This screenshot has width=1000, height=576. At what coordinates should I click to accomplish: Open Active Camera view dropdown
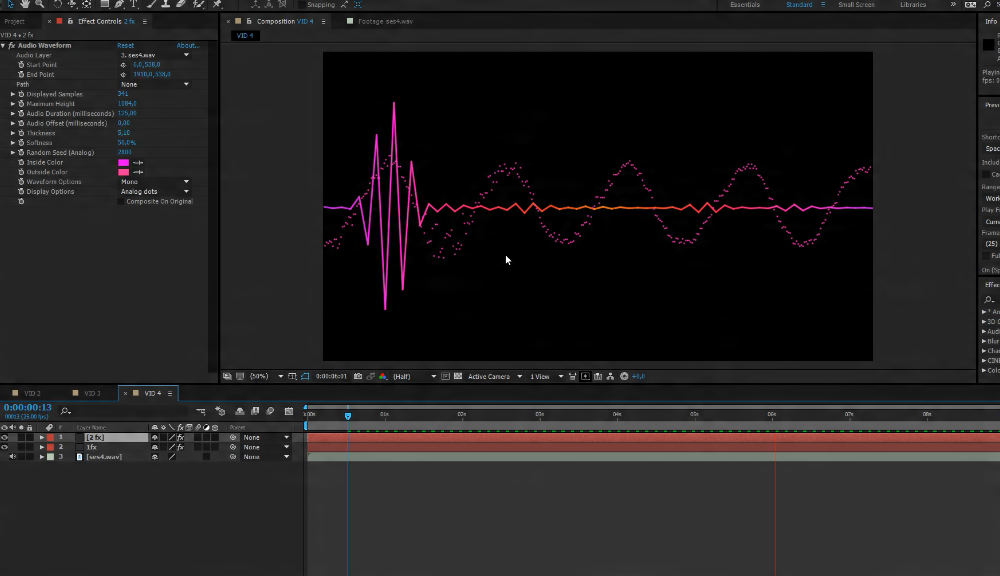click(495, 376)
